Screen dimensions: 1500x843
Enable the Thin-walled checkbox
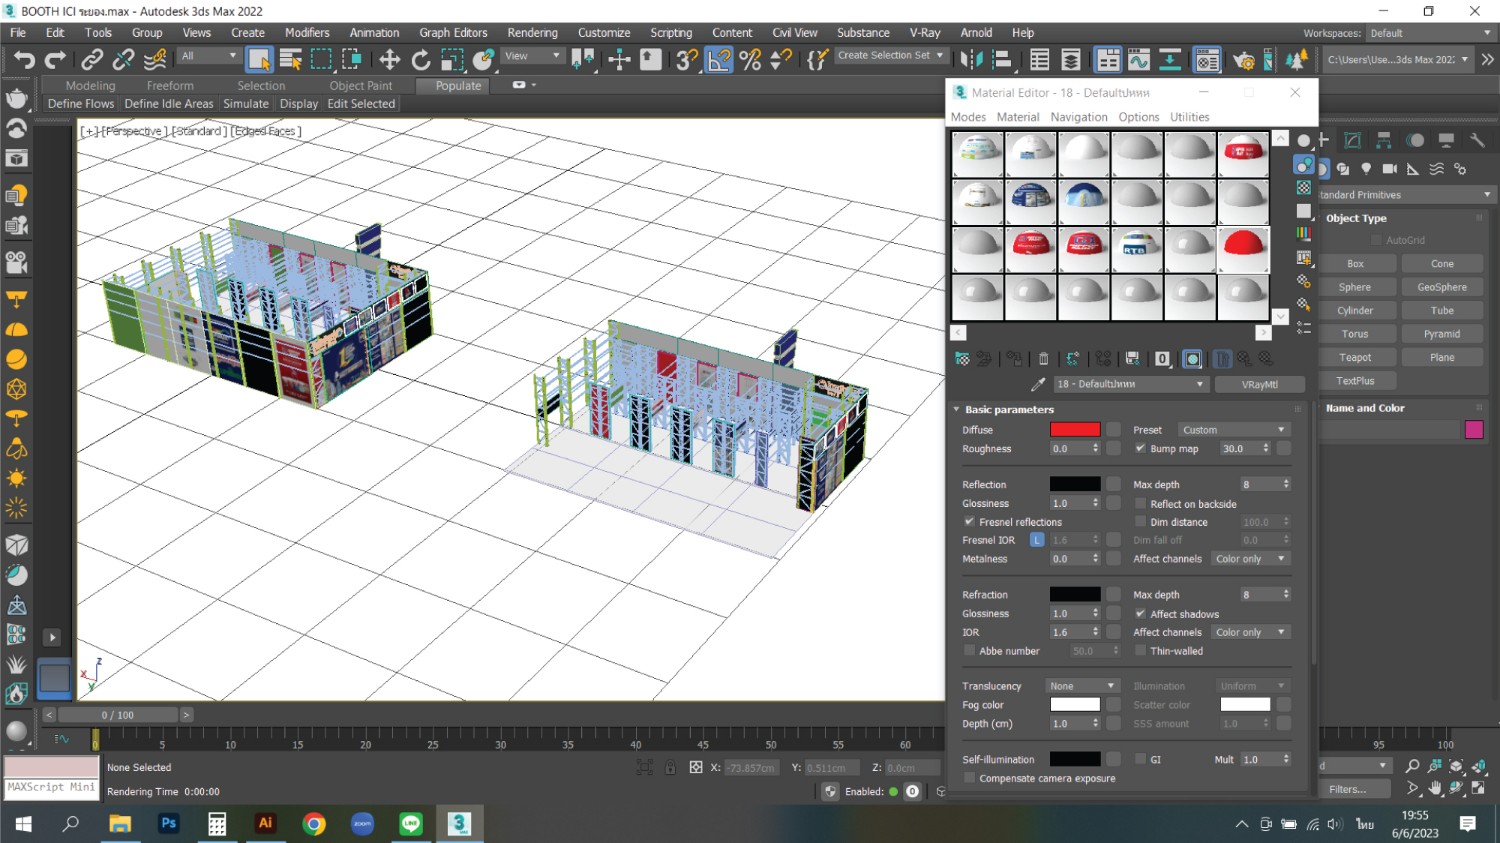click(1140, 651)
